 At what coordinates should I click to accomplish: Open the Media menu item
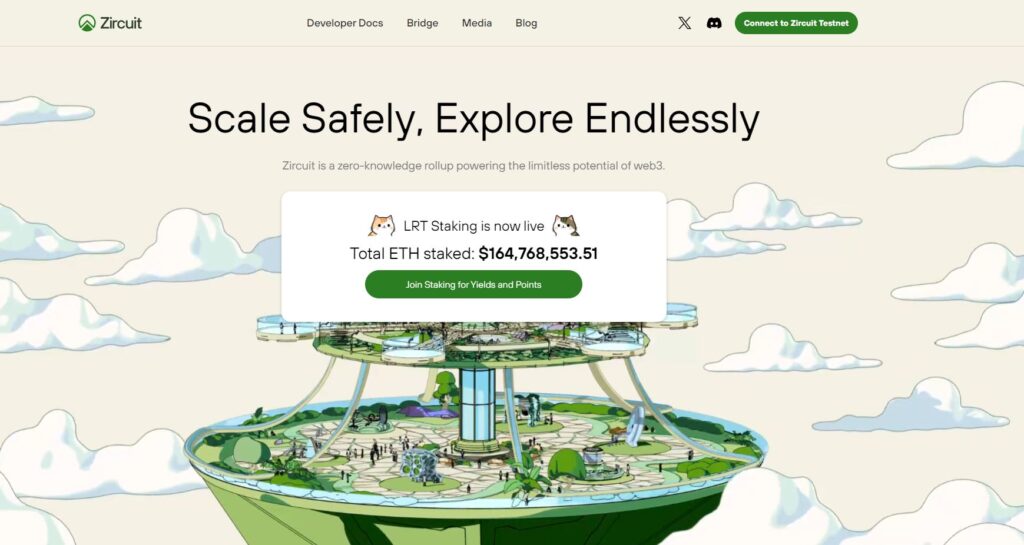click(x=477, y=23)
